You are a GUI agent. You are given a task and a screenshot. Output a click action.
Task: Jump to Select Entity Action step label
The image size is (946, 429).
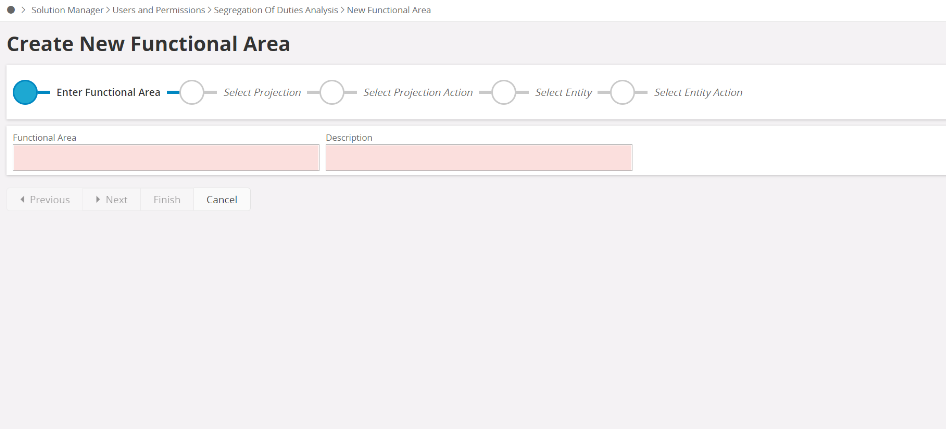pyautogui.click(x=698, y=92)
